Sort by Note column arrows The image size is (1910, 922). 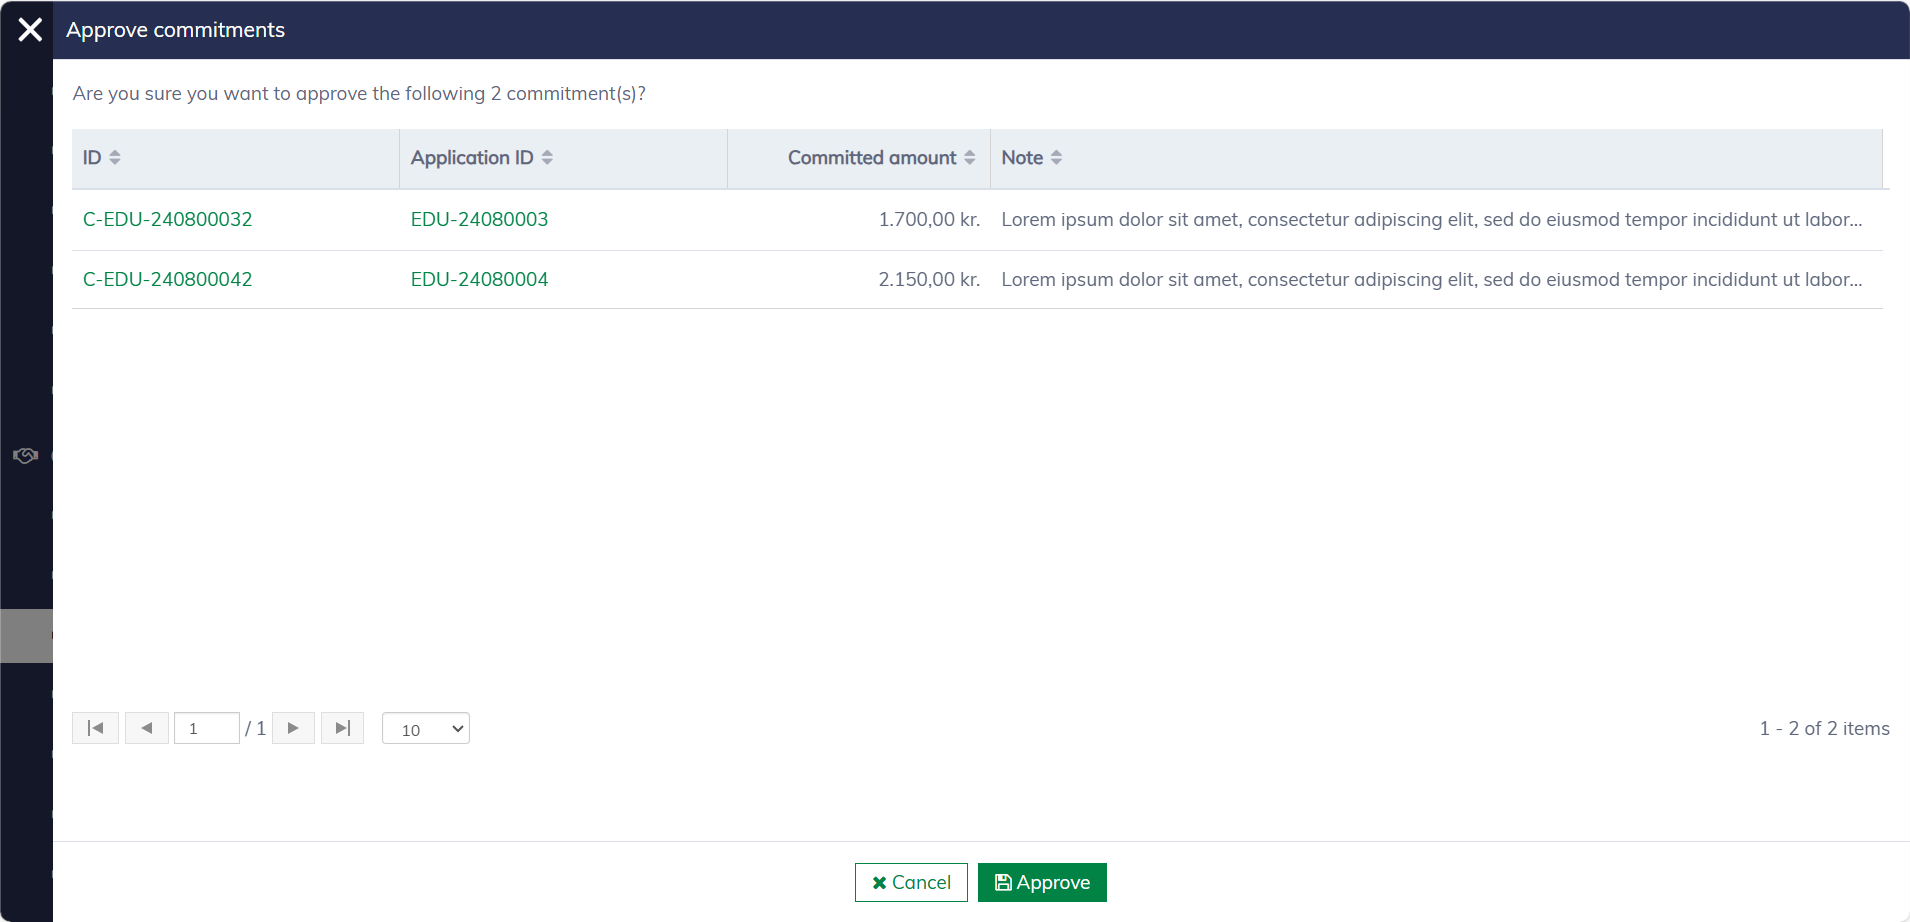pyautogui.click(x=1056, y=158)
